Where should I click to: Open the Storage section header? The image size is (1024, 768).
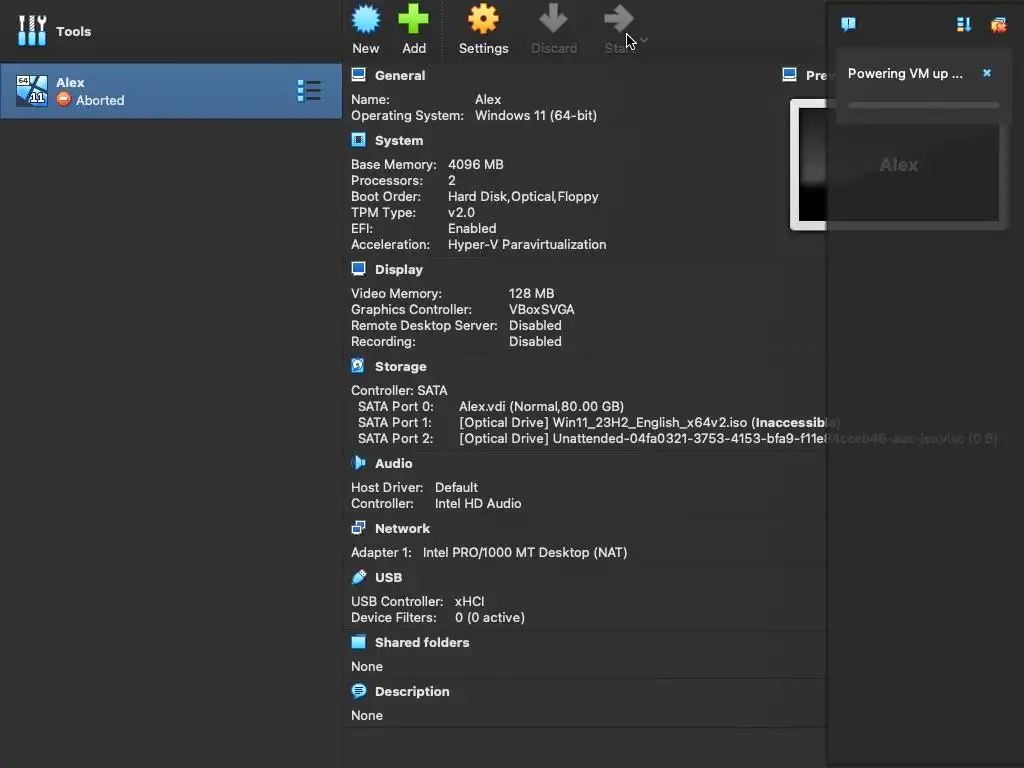400,366
